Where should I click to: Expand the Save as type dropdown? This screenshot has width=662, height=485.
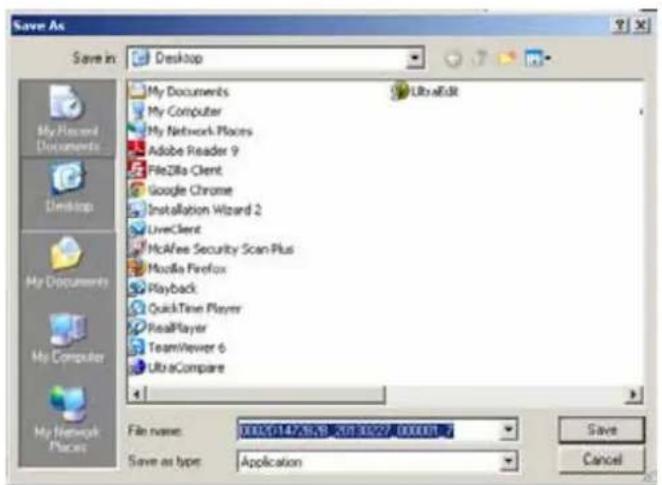508,461
